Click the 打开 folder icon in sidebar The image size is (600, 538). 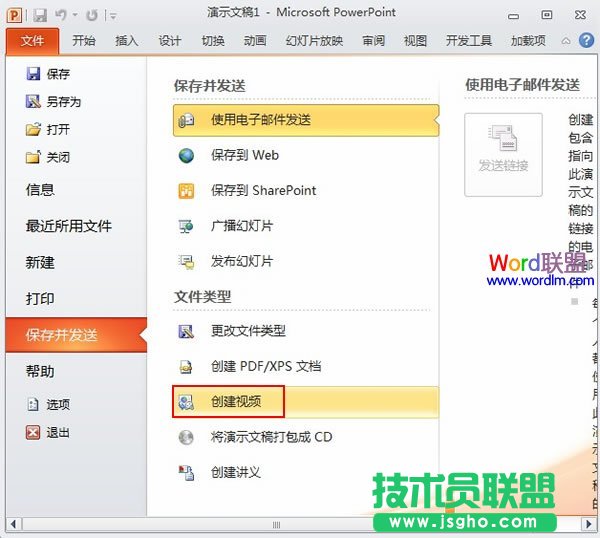tap(33, 129)
